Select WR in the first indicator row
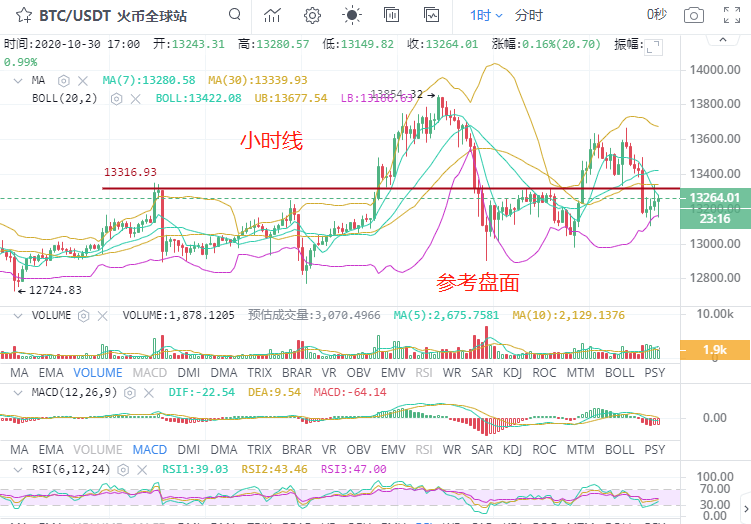This screenshot has width=751, height=524. [452, 373]
